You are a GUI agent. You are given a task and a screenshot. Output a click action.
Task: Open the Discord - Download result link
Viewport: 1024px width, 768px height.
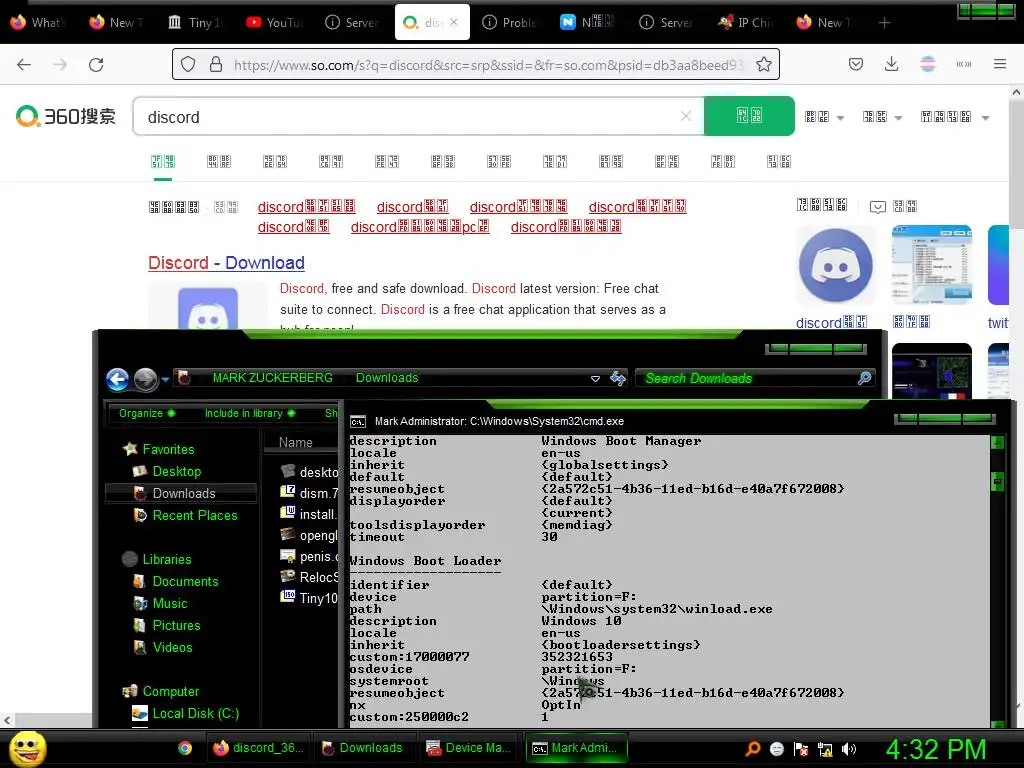coord(226,263)
